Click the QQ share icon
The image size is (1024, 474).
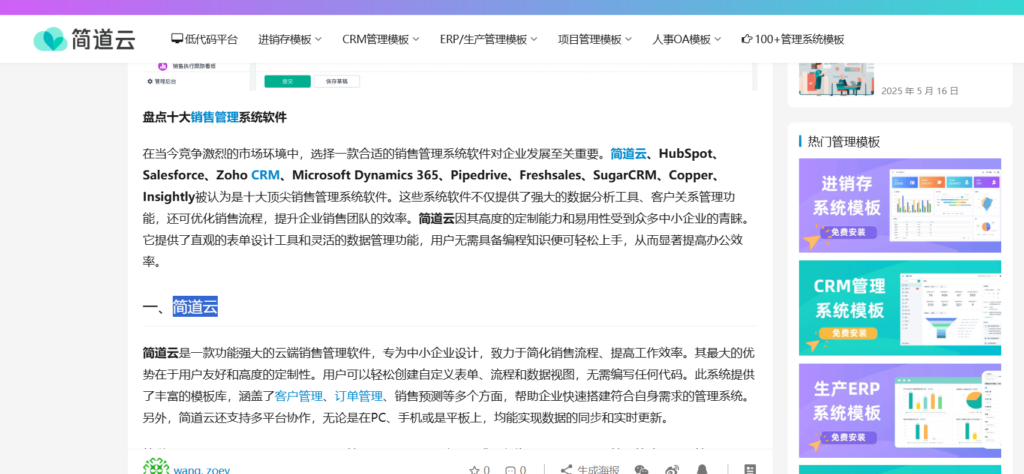tap(702, 469)
